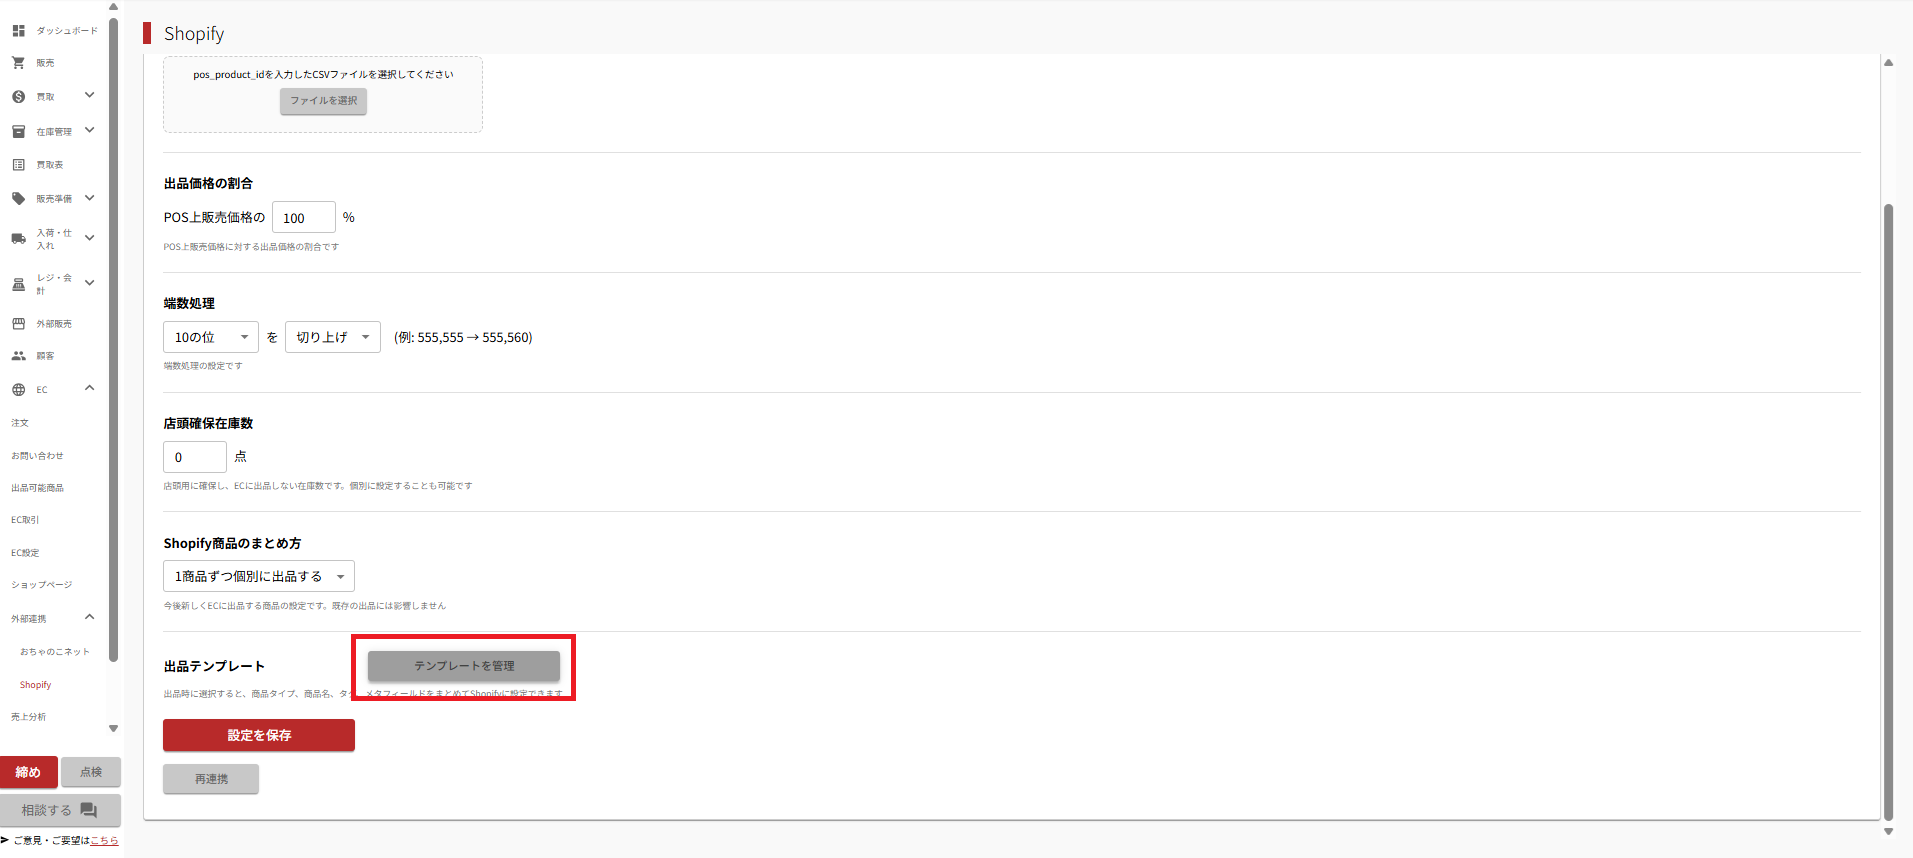
Task: Collapse the 外部連携 submenu chevron
Action: point(90,617)
